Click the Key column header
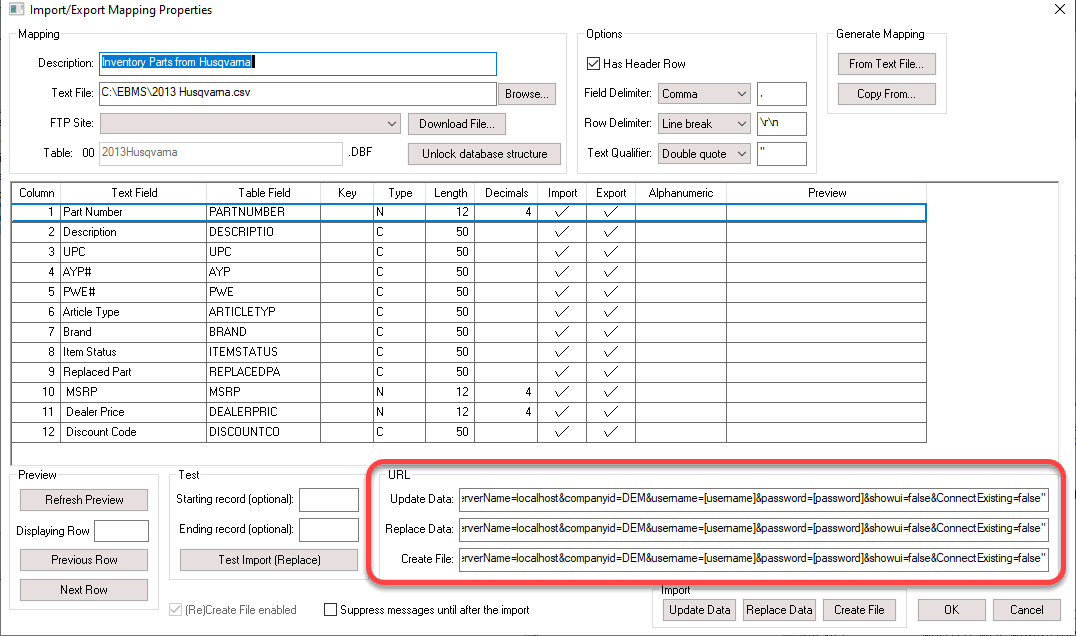The height and width of the screenshot is (636, 1076). pos(347,193)
